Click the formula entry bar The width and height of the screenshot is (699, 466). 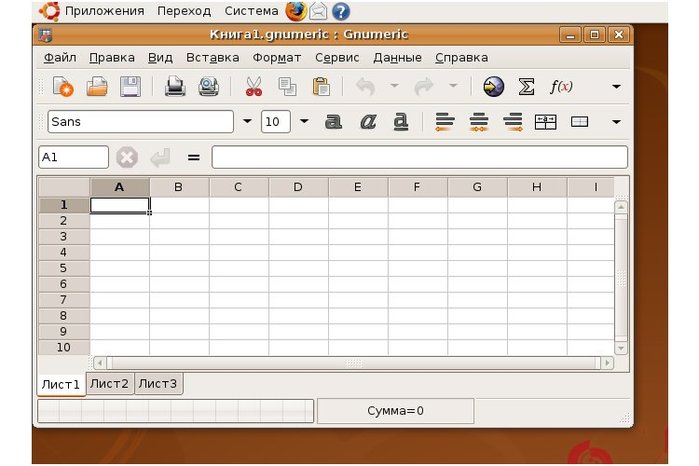[x=419, y=157]
